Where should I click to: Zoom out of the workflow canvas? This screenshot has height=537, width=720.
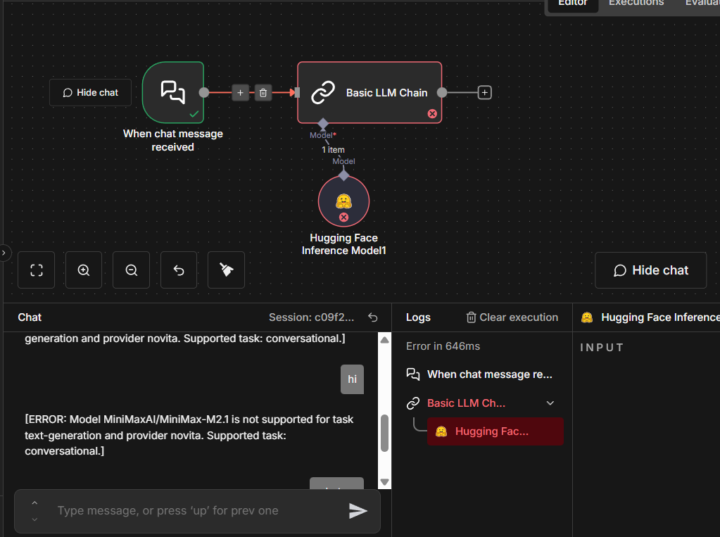pyautogui.click(x=131, y=270)
